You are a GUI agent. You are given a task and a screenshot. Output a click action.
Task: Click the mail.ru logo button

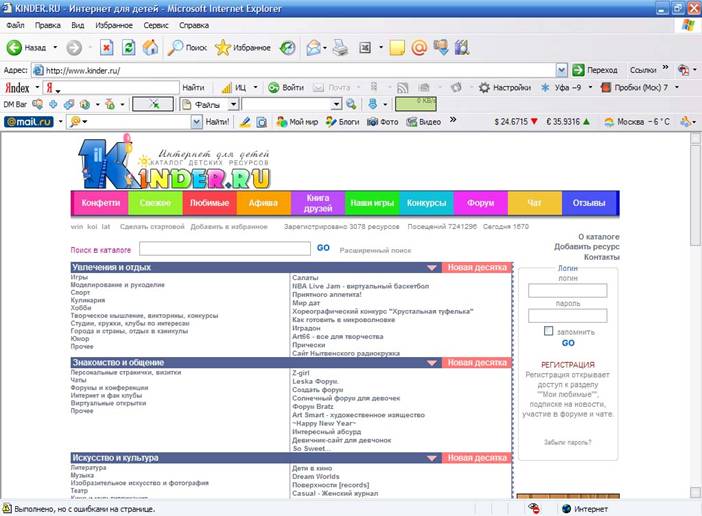[29, 122]
